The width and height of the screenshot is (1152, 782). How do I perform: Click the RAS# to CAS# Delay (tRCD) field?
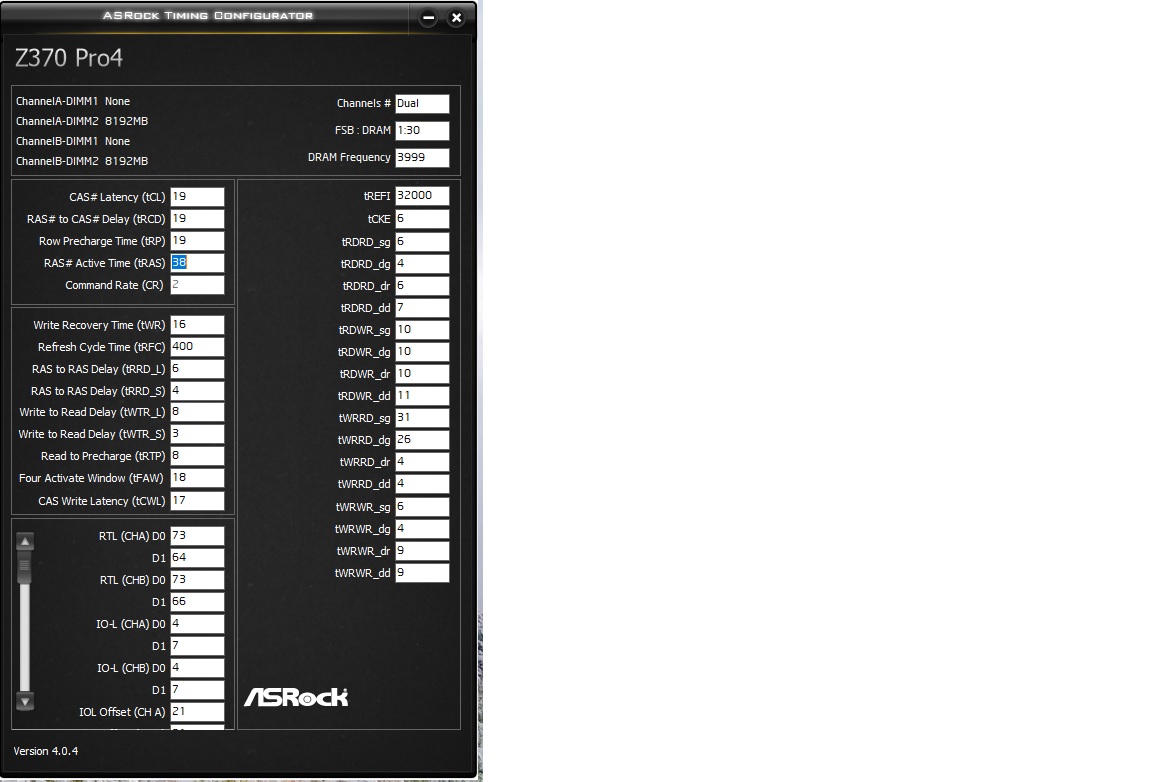[197, 219]
